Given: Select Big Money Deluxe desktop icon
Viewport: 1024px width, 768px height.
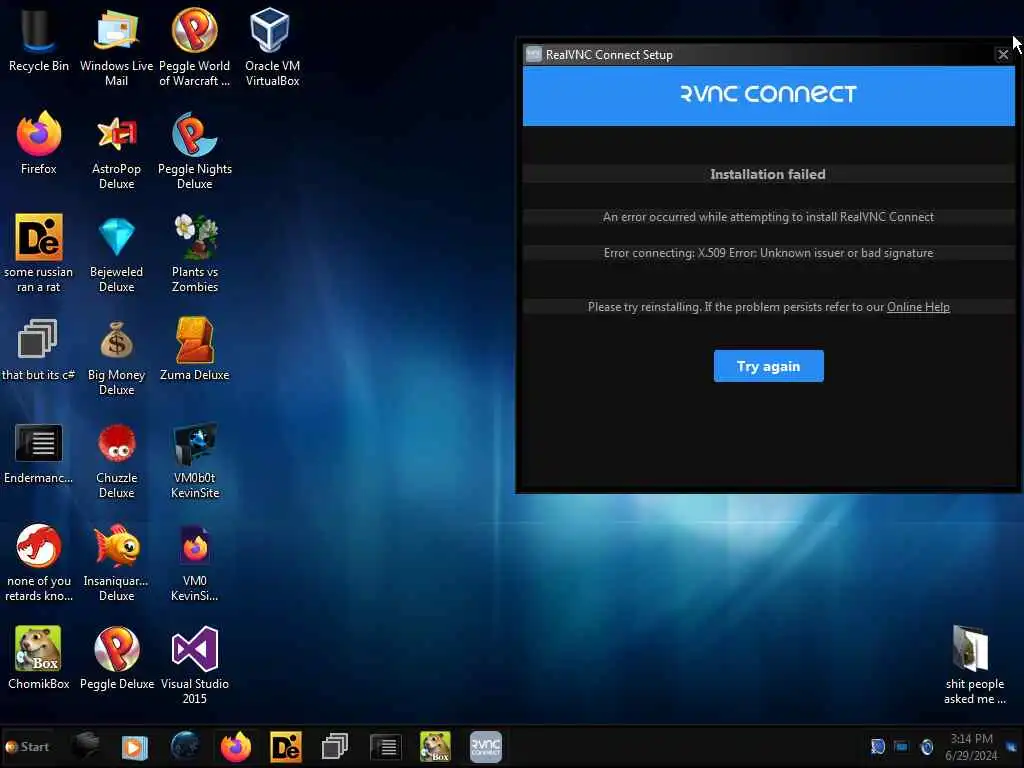Looking at the screenshot, I should [116, 357].
